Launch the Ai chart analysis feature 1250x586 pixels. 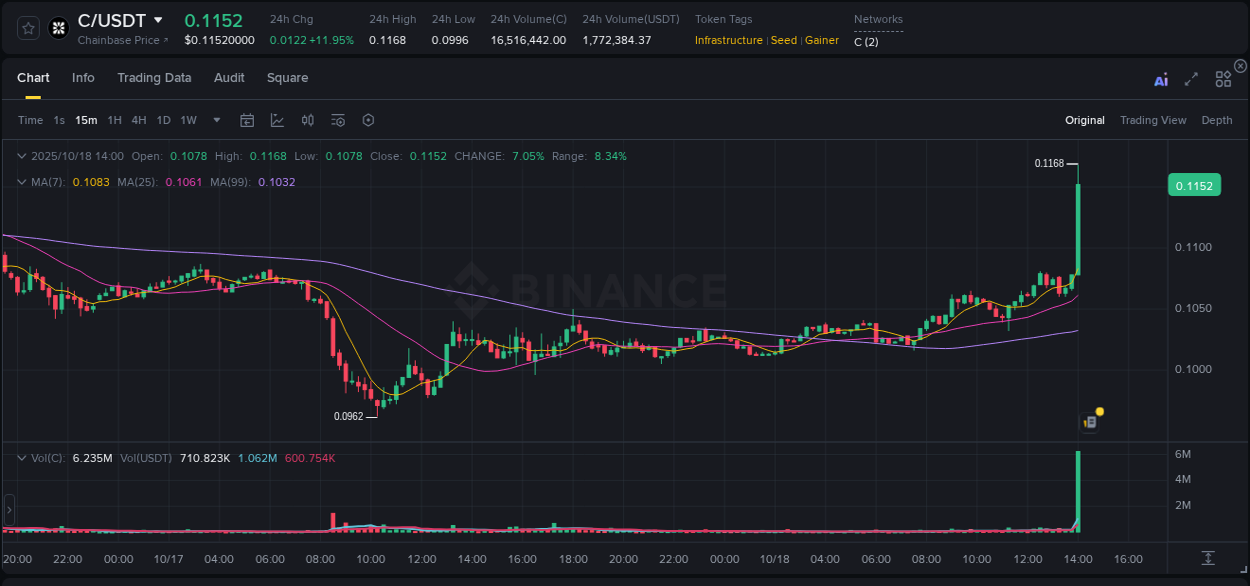[1160, 78]
